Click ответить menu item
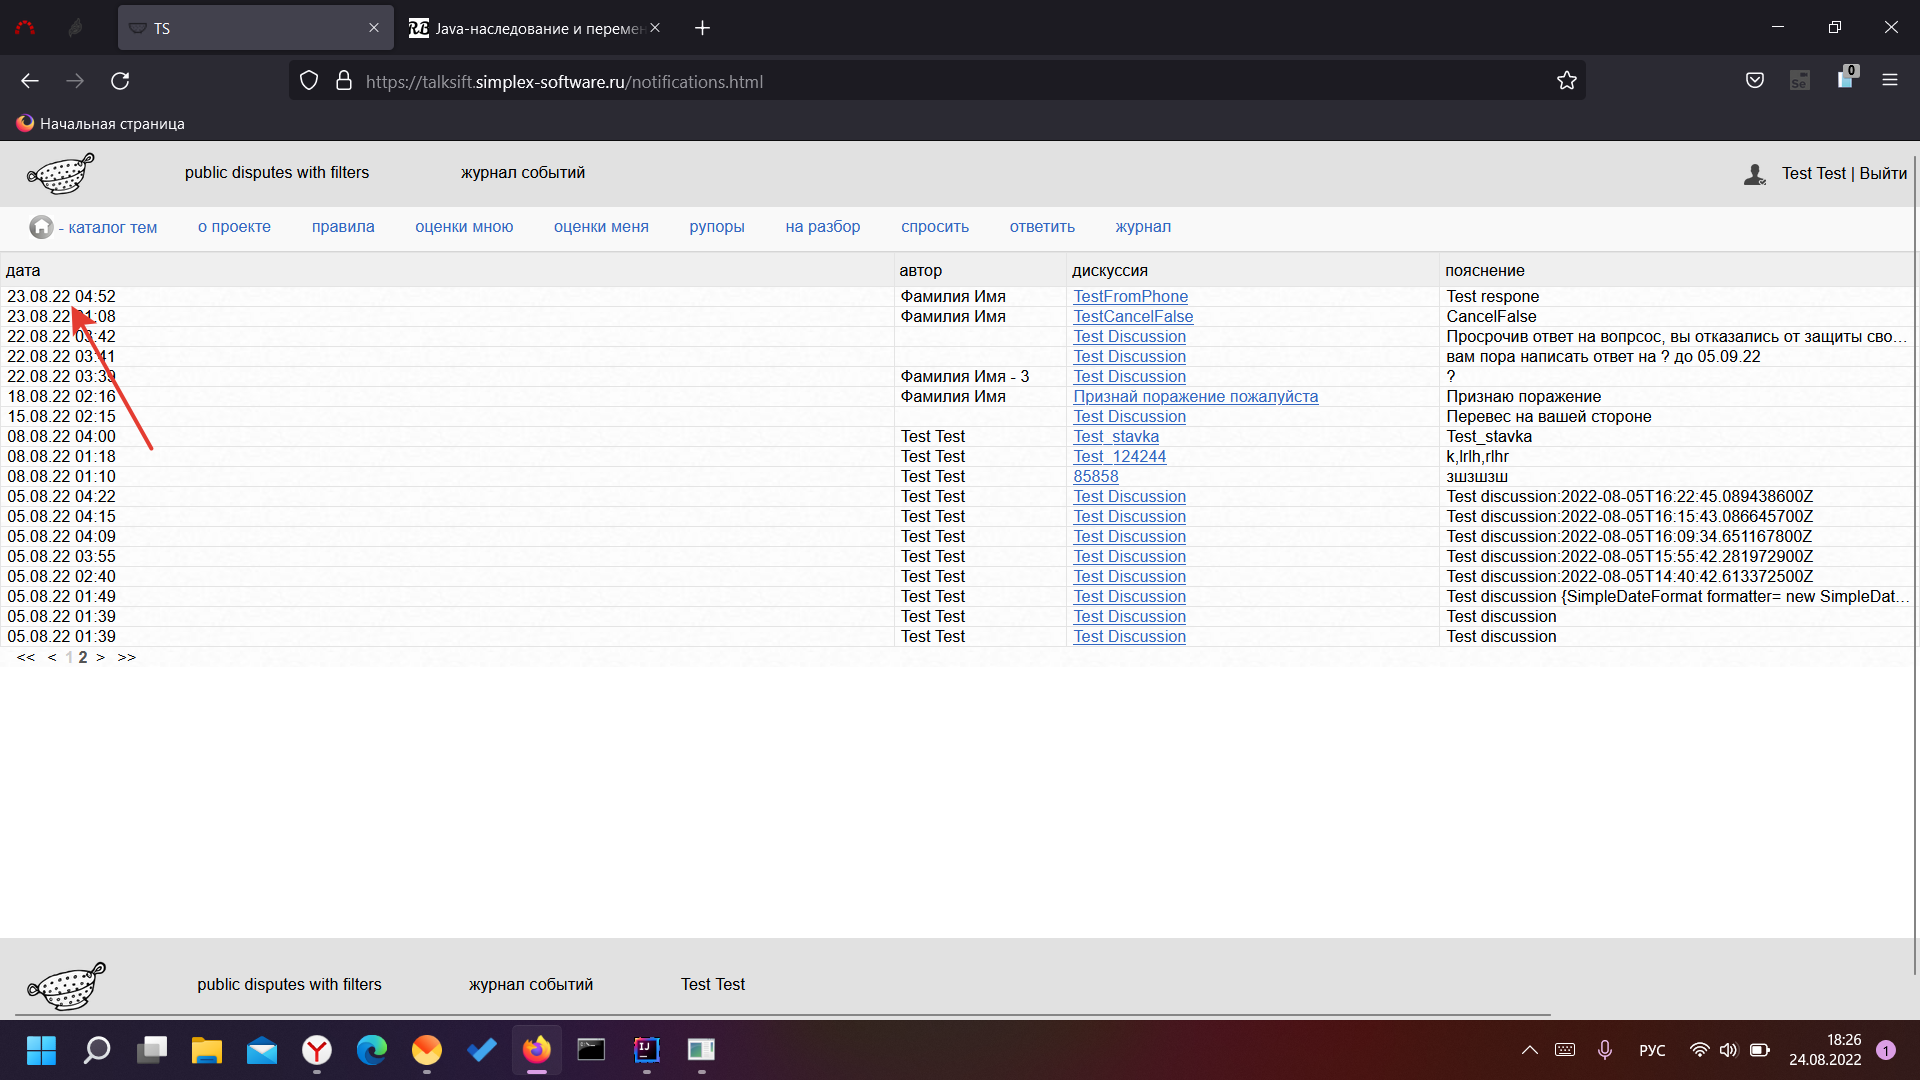This screenshot has width=1920, height=1080. coord(1042,227)
